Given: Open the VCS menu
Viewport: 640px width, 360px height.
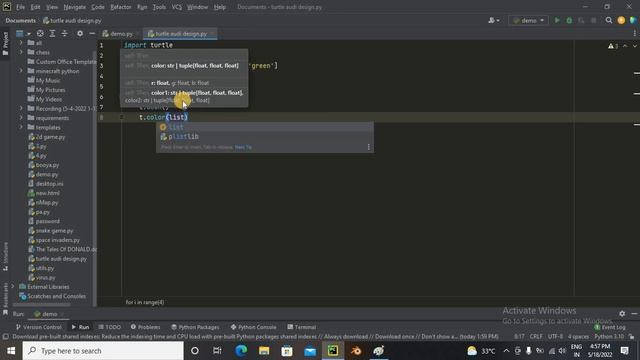Looking at the screenshot, I should click(176, 7).
